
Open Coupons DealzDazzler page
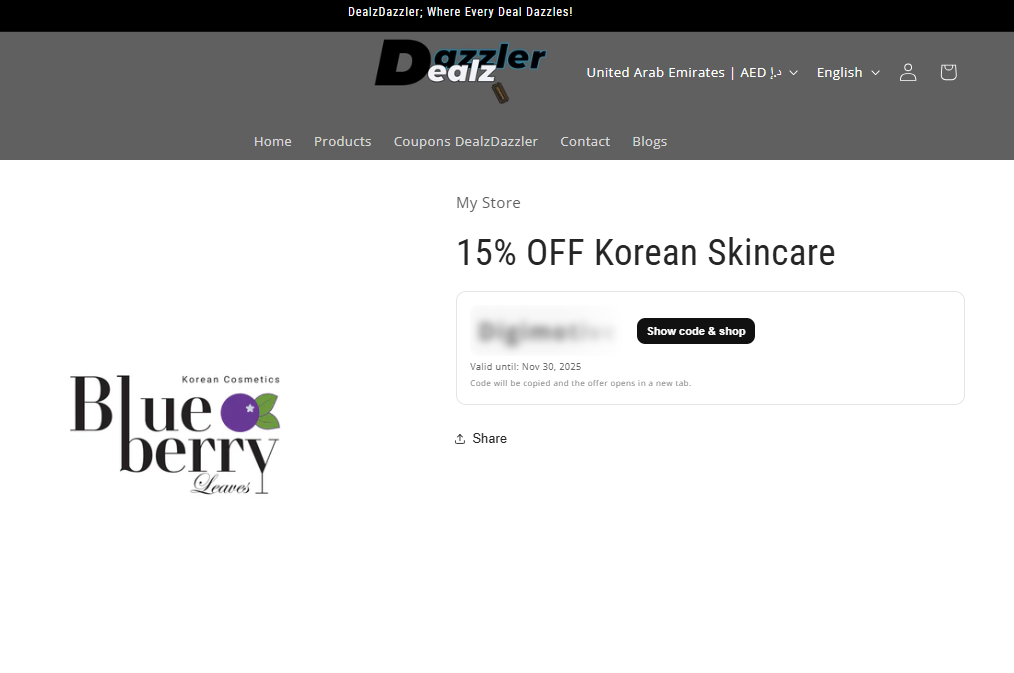466,141
